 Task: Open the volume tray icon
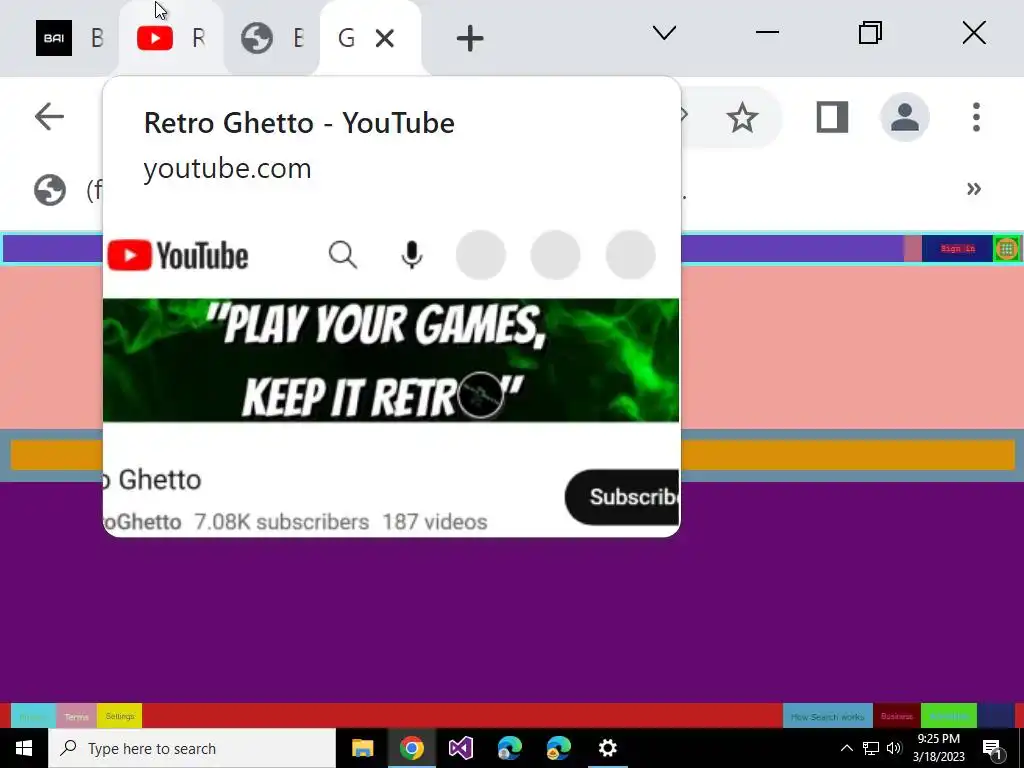point(894,748)
